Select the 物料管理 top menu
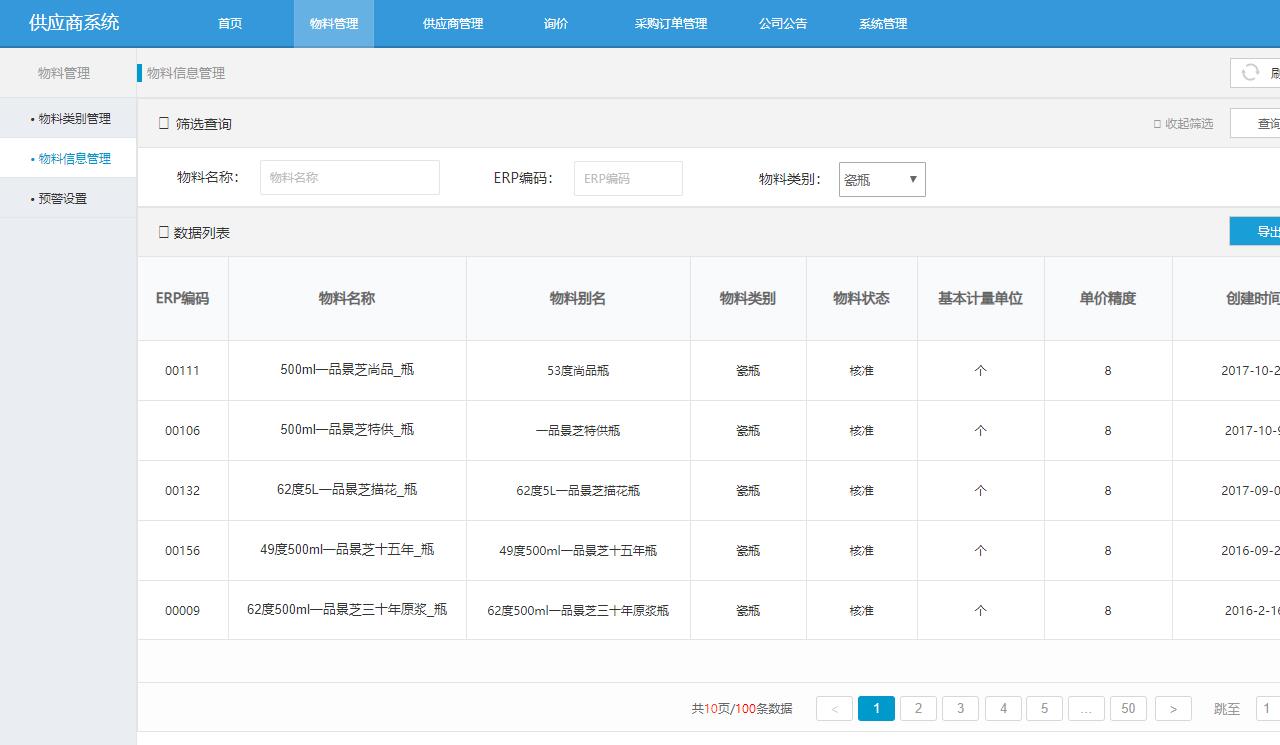The image size is (1280, 745). pos(334,24)
